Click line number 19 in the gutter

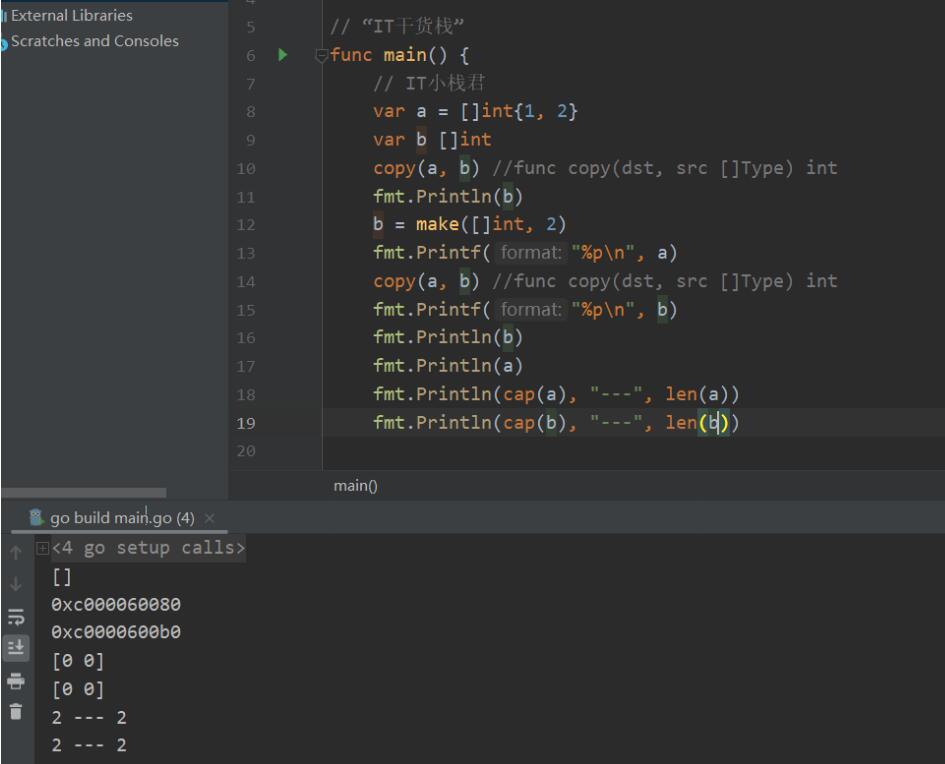[x=246, y=423]
